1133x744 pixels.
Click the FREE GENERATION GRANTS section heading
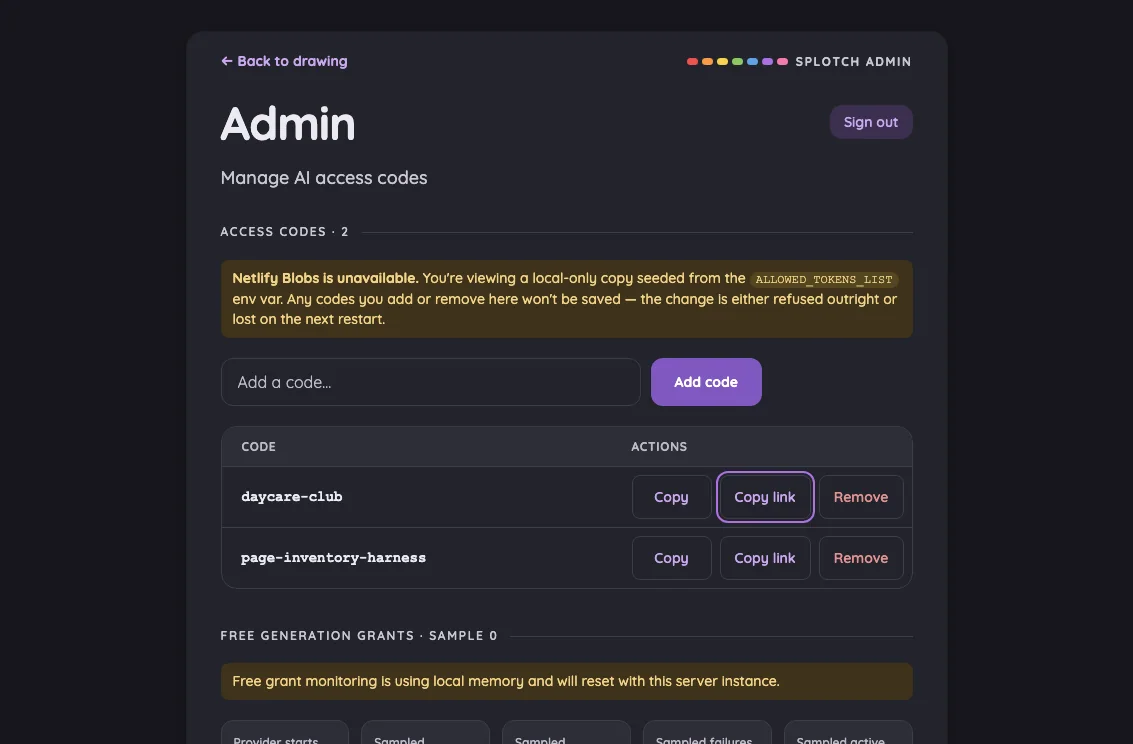coord(358,636)
